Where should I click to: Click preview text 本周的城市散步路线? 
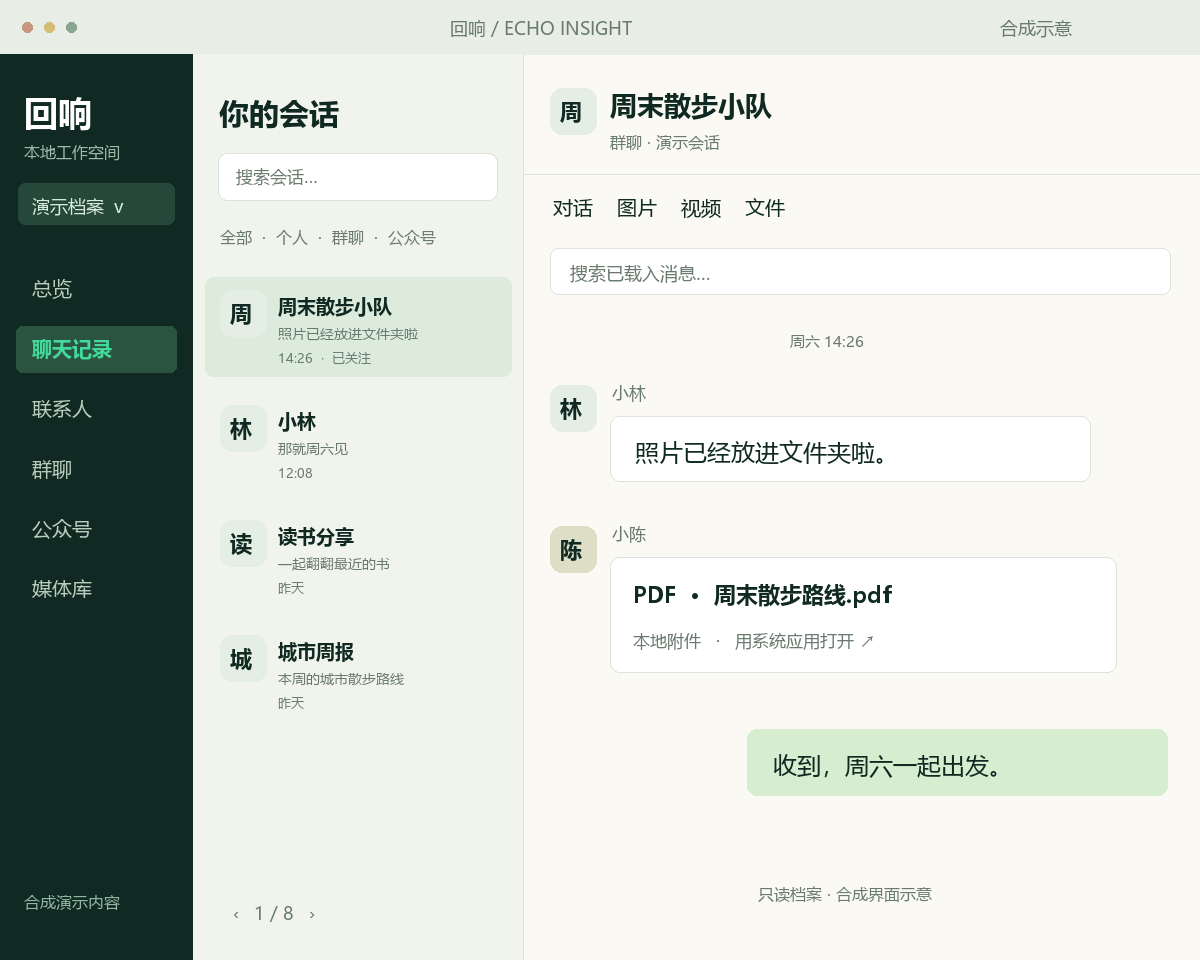pyautogui.click(x=341, y=679)
